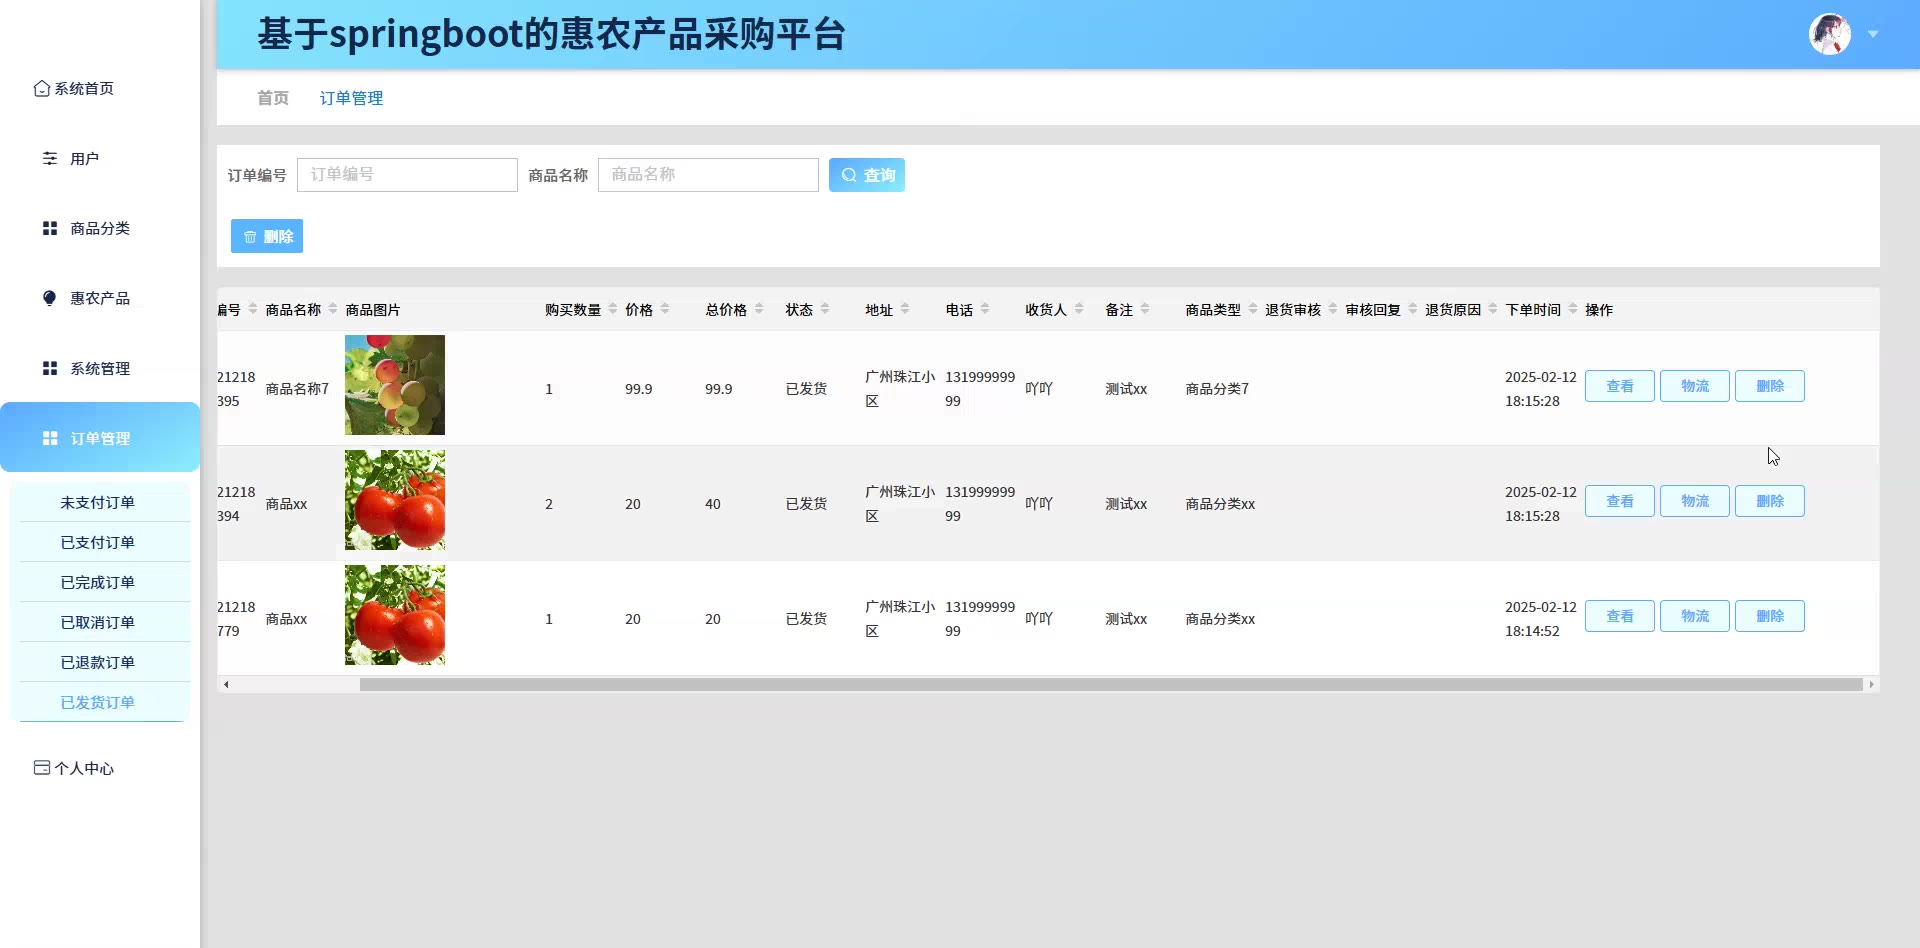Viewport: 1920px width, 948px height.
Task: Focus the 订单编号 search field
Action: click(x=407, y=175)
